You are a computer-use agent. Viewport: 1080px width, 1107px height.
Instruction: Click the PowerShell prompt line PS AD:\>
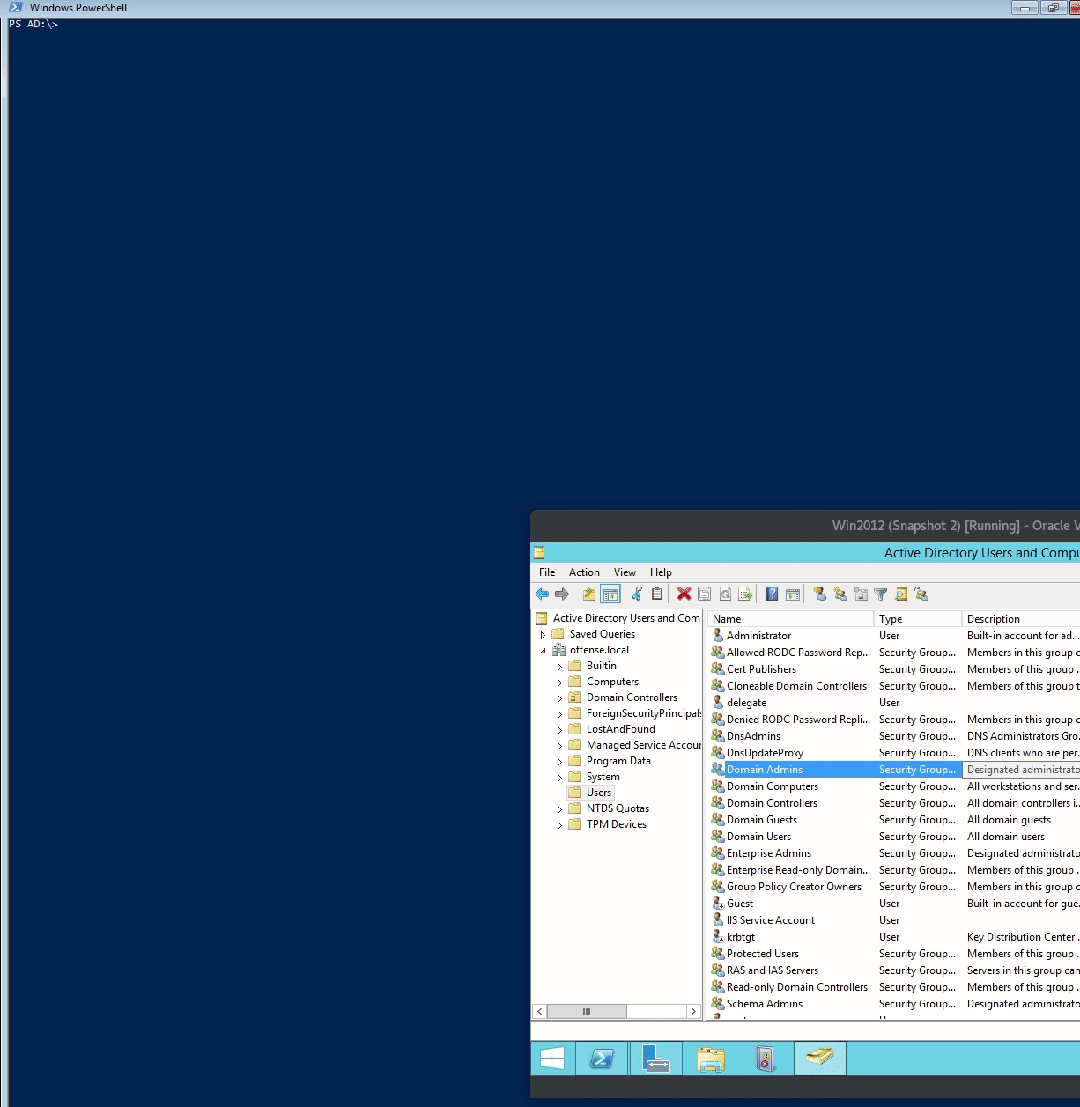tap(33, 24)
